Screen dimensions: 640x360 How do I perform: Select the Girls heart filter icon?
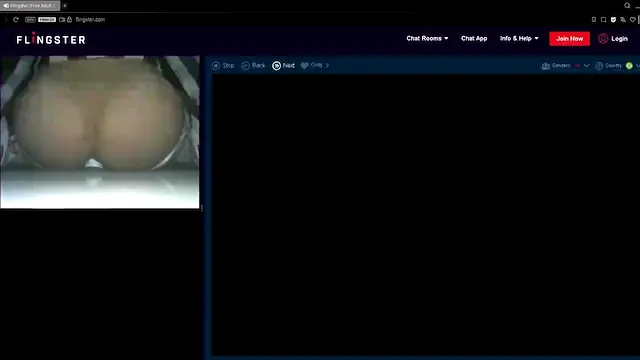(x=304, y=65)
